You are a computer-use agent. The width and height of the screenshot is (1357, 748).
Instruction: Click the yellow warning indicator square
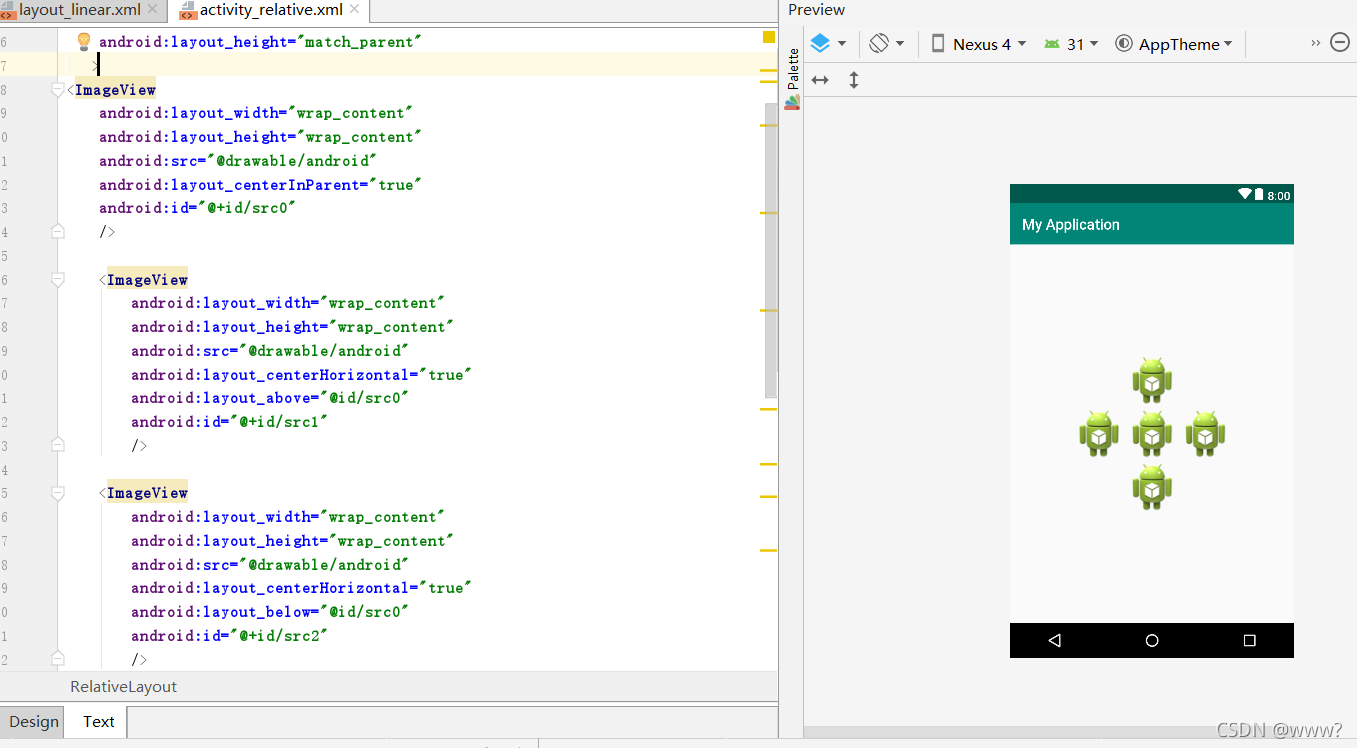(x=769, y=37)
